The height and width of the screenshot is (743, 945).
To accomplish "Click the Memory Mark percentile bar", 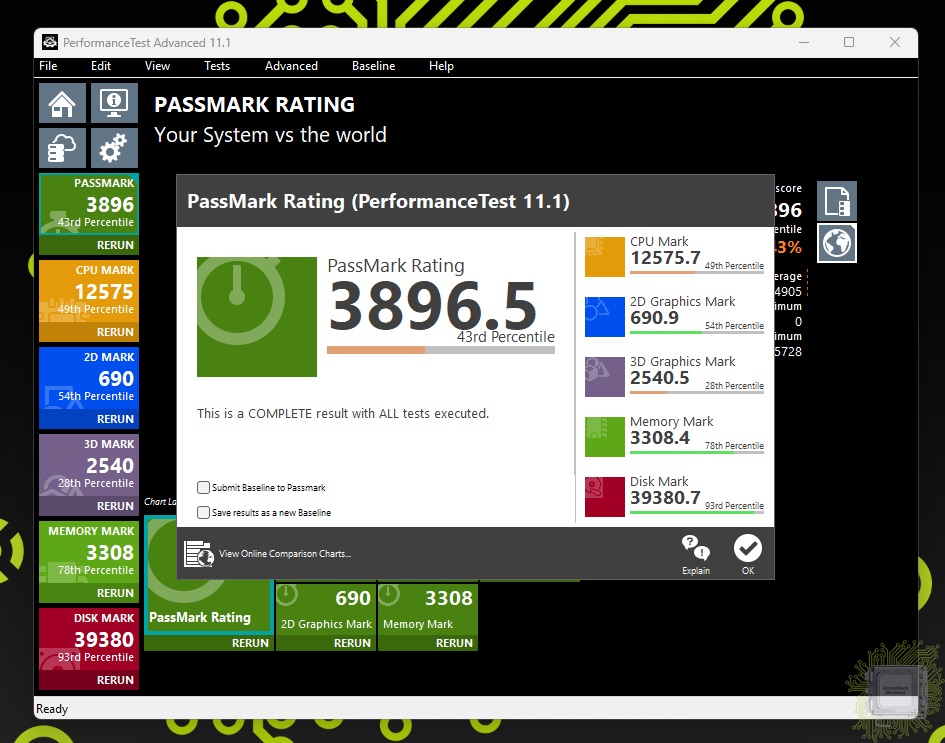I will 697,453.
